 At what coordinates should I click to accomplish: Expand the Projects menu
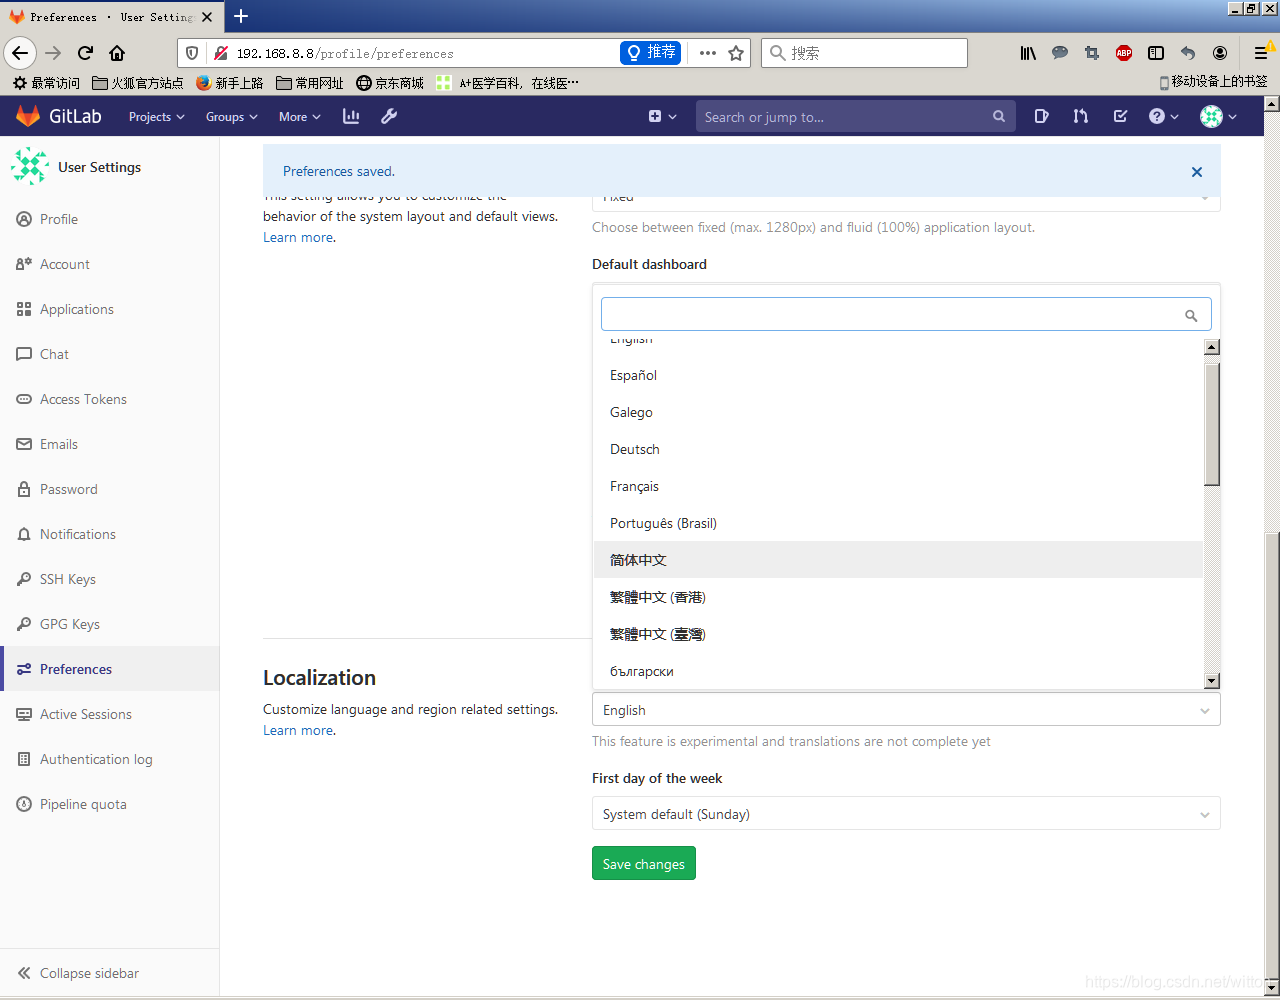click(x=156, y=116)
